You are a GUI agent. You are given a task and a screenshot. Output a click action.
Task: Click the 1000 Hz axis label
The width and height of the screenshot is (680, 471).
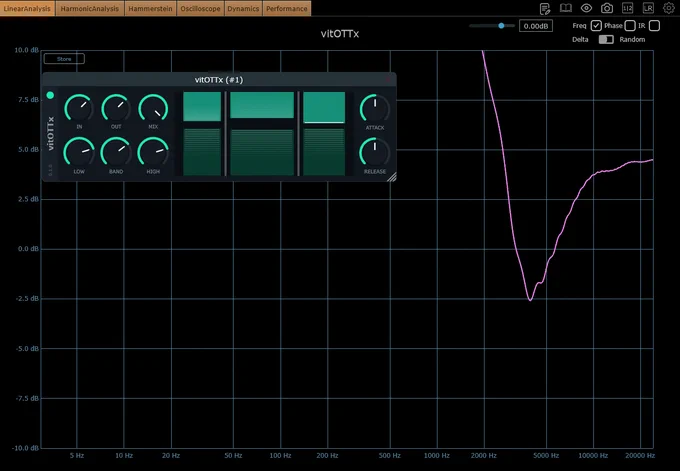pos(437,455)
